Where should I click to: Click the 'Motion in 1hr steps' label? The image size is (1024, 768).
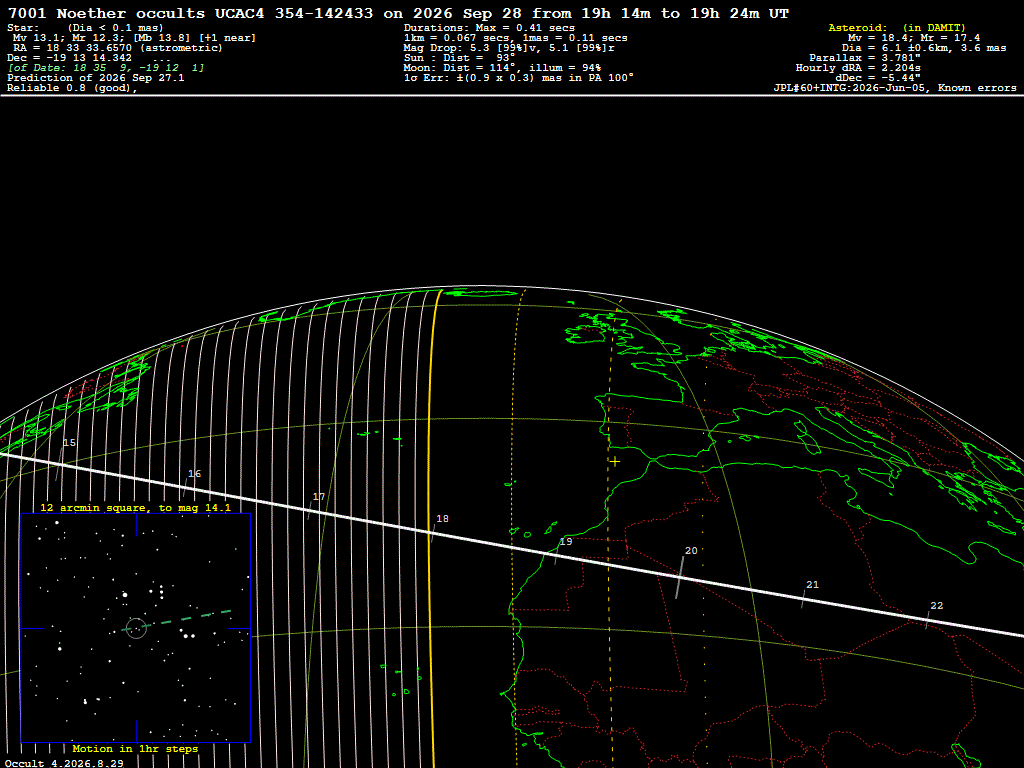pos(135,748)
